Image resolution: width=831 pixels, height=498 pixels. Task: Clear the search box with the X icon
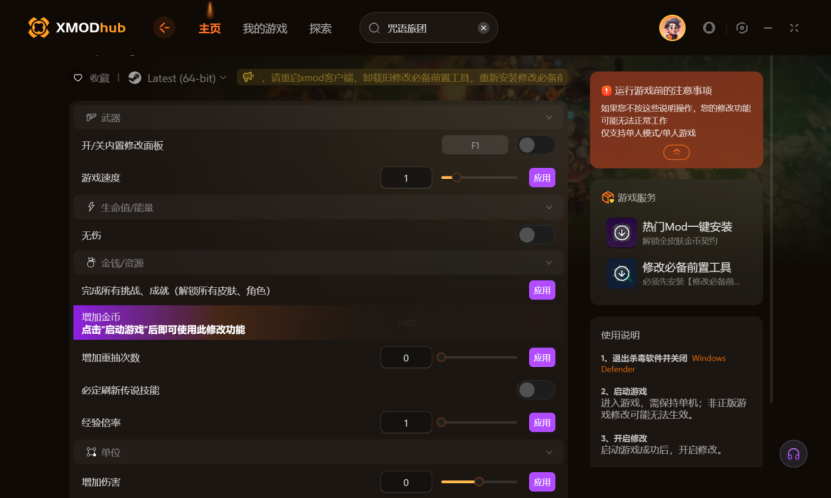pos(483,28)
